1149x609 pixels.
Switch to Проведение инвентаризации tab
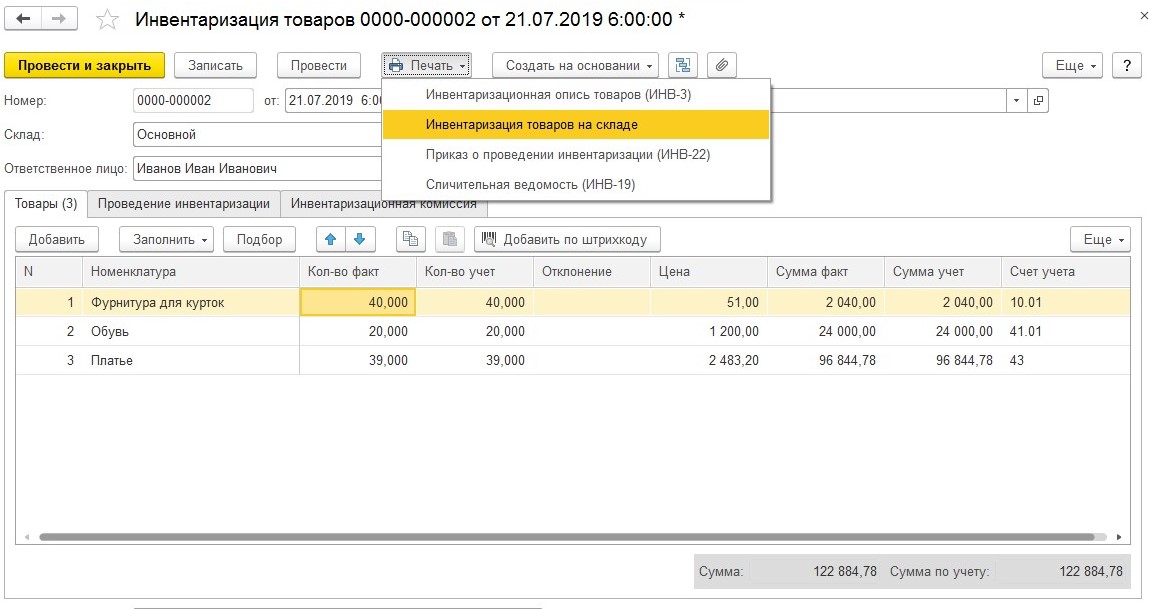(x=184, y=204)
